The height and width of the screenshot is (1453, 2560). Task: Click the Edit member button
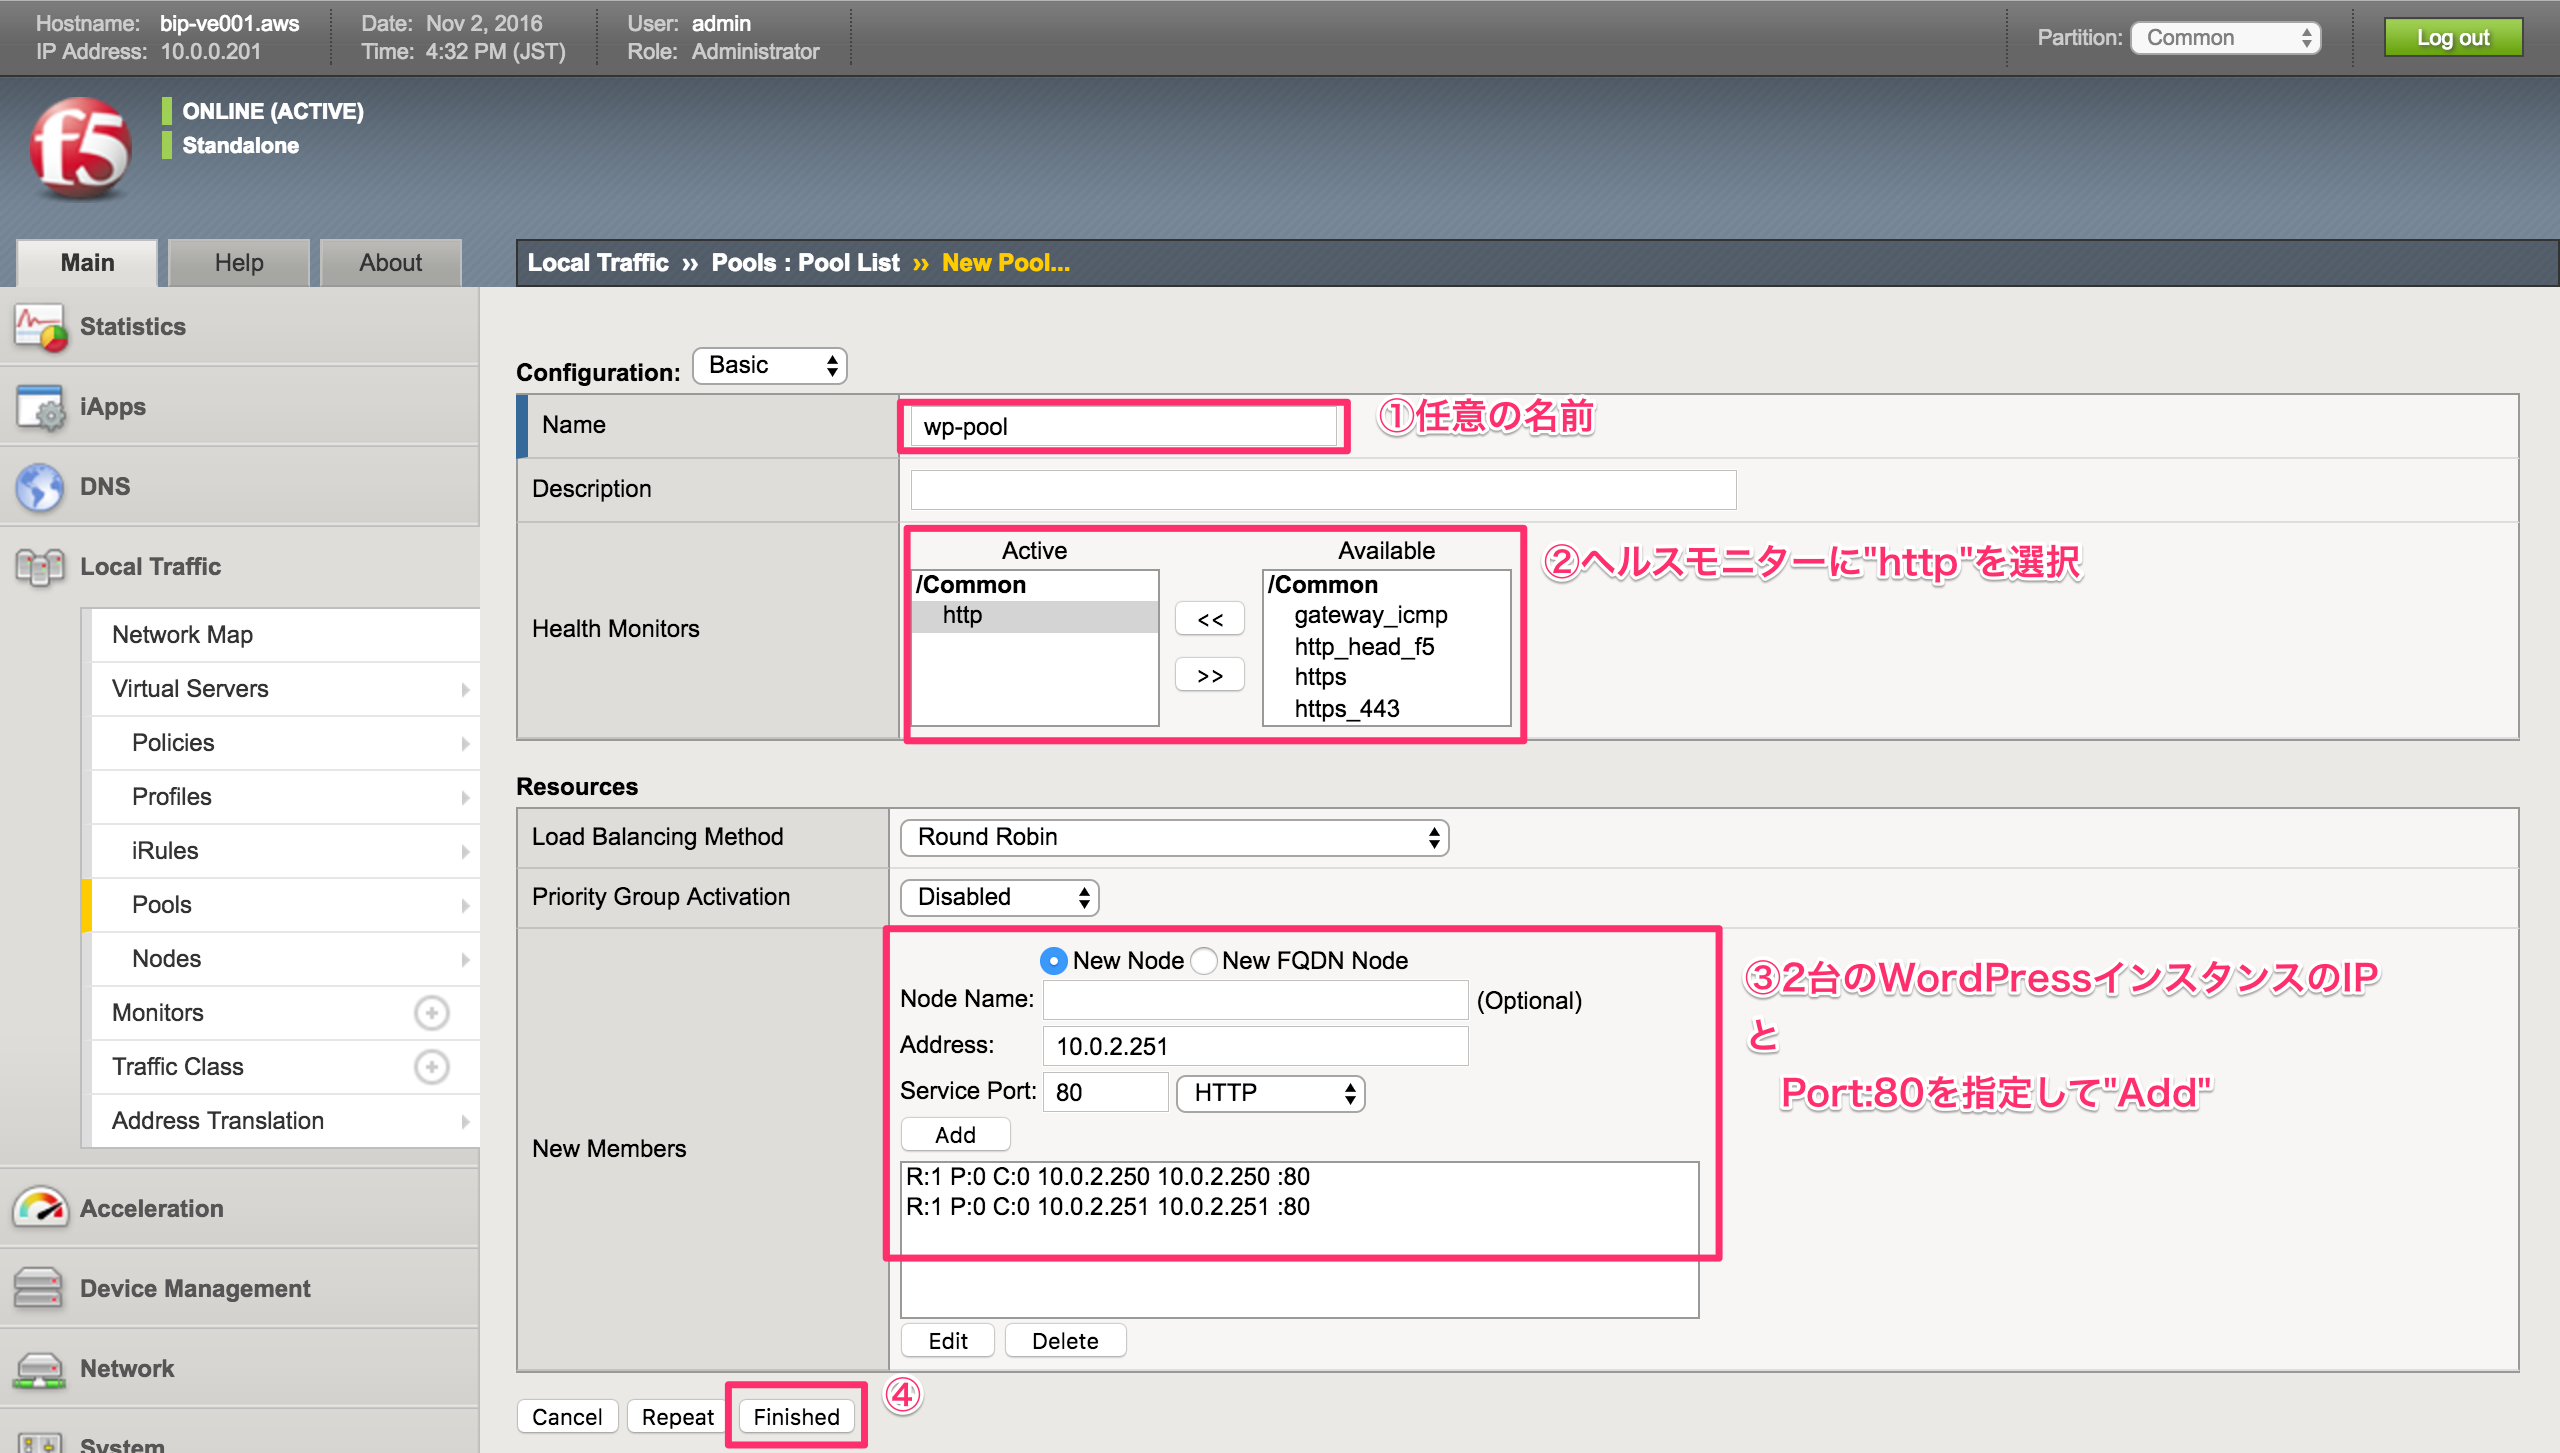click(x=948, y=1341)
